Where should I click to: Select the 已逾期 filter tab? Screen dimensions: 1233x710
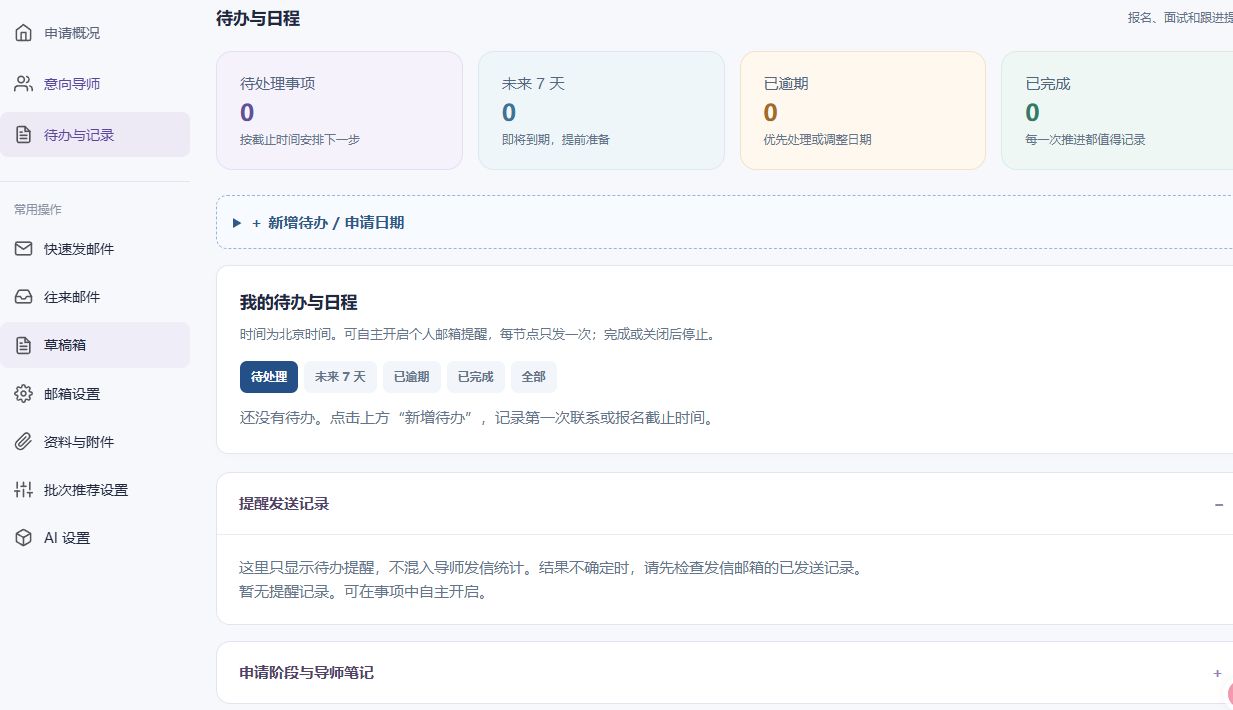pos(411,377)
